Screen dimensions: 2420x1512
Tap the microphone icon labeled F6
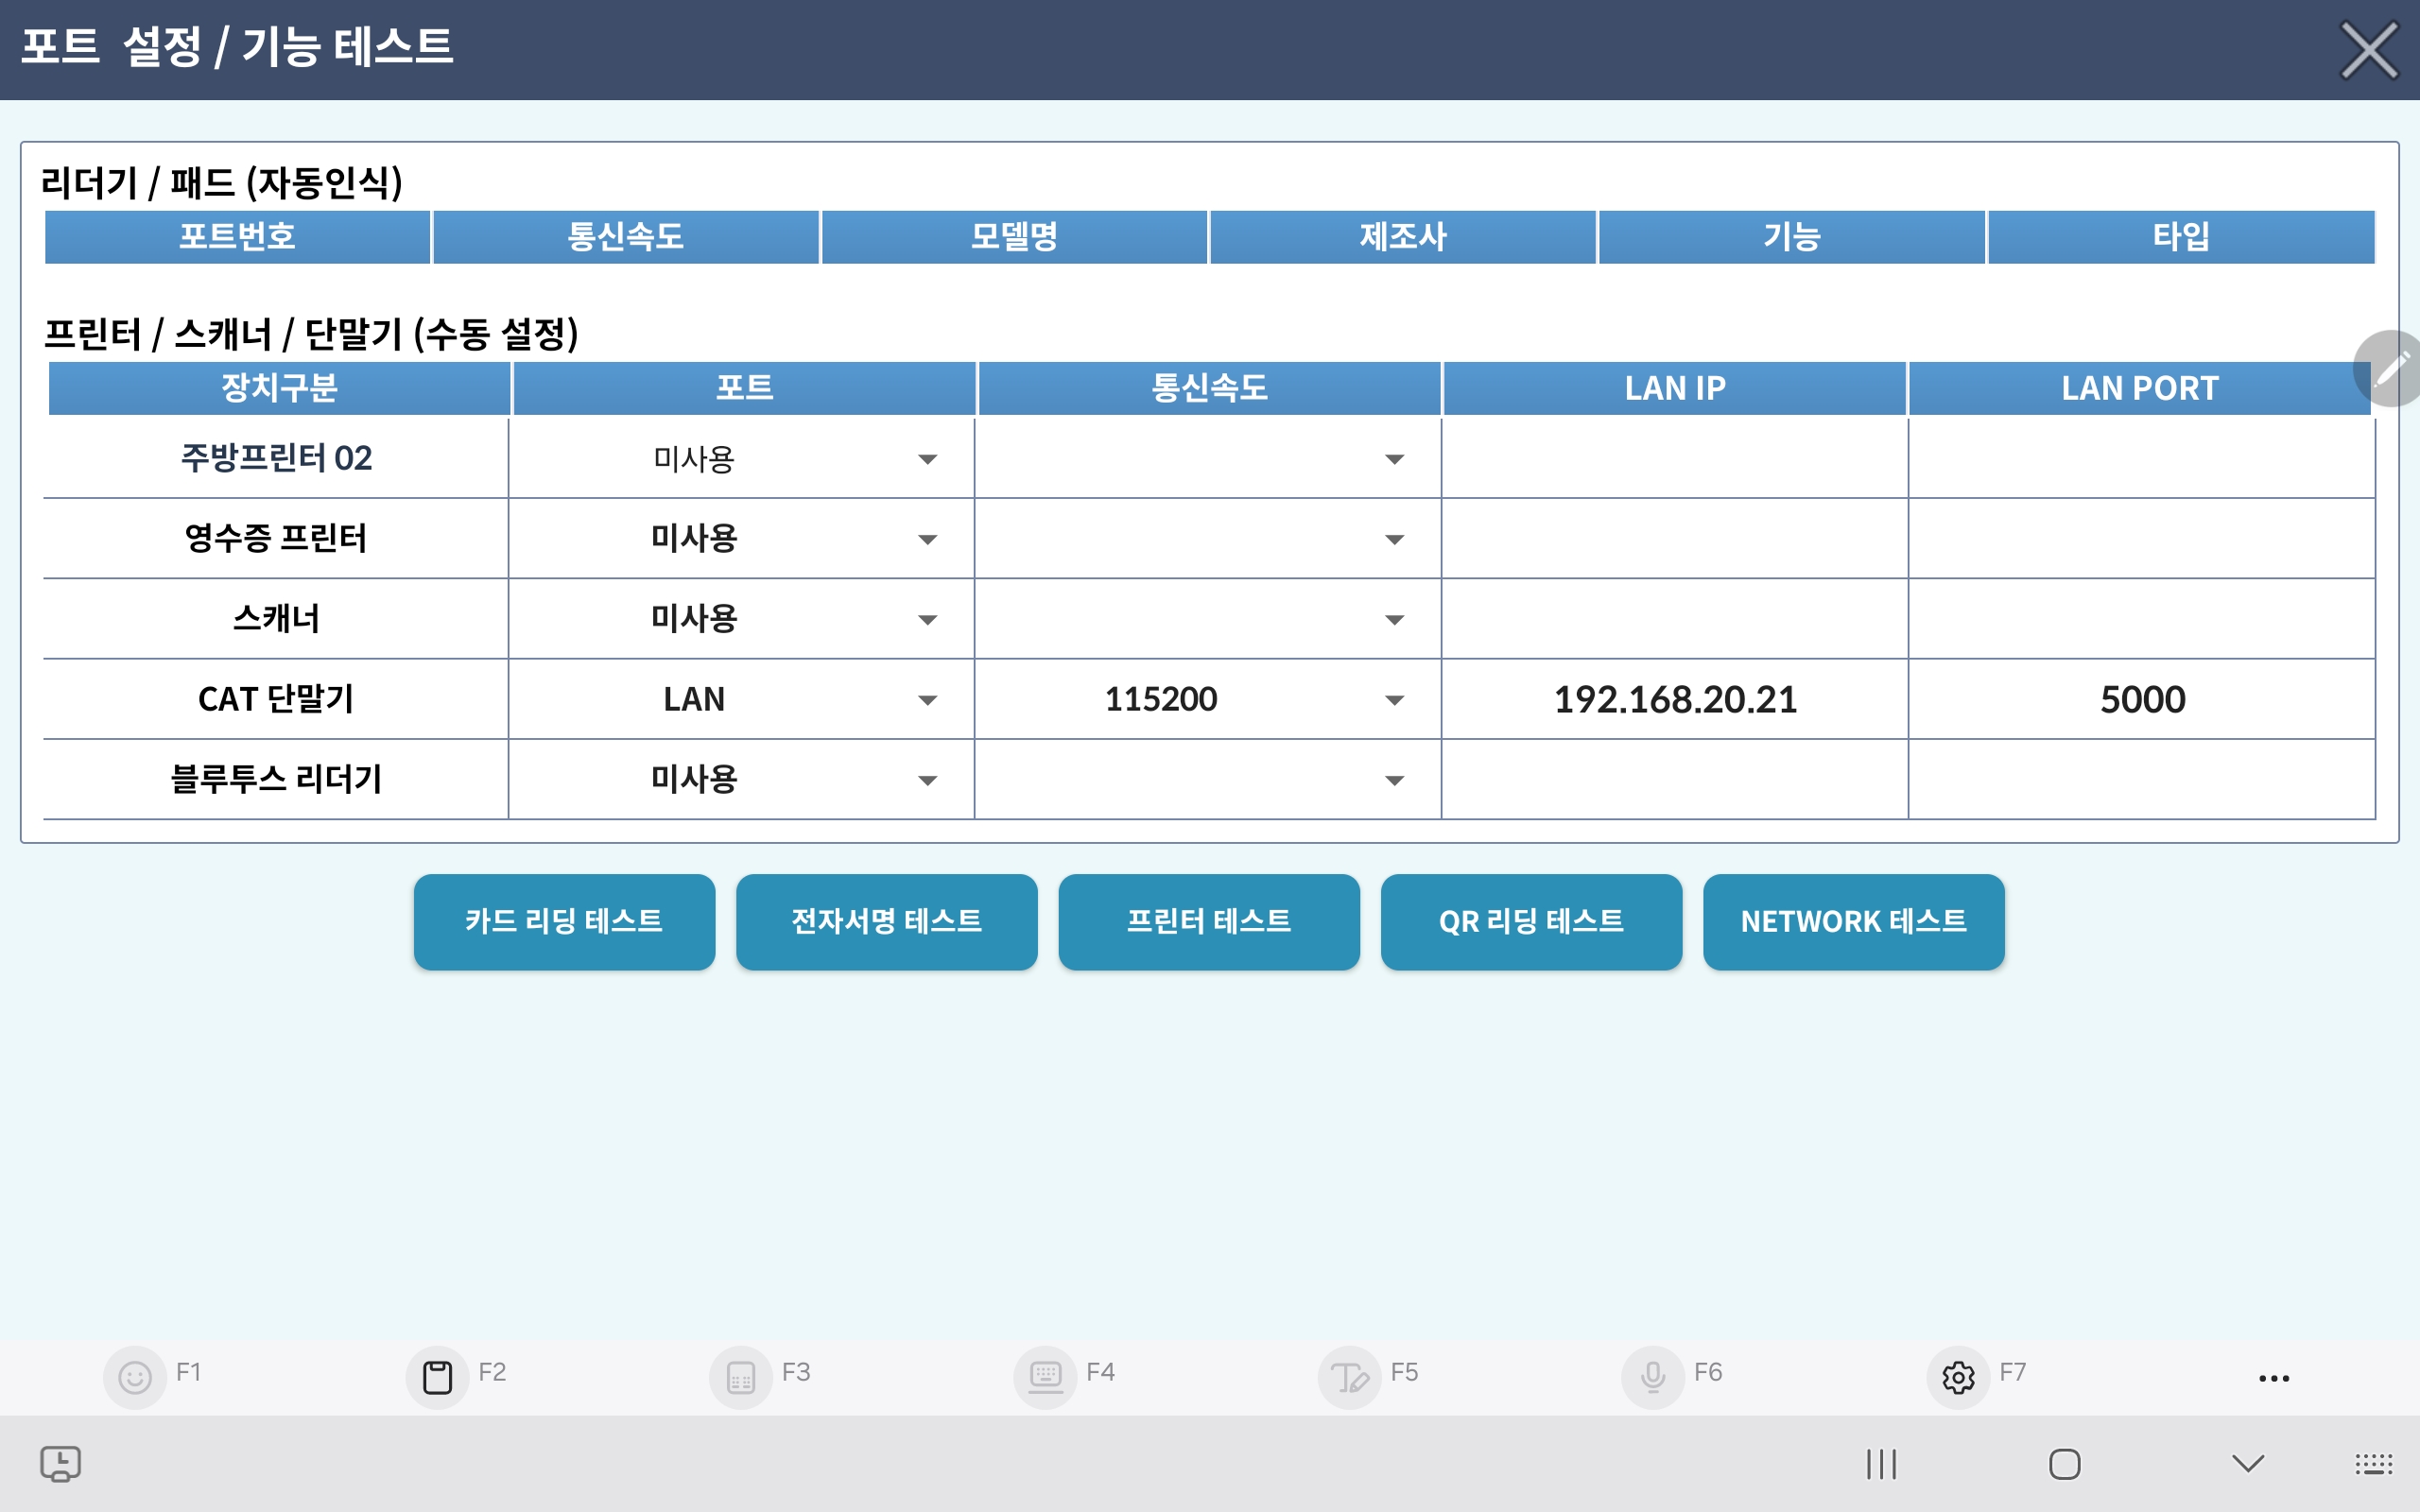pyautogui.click(x=1653, y=1377)
